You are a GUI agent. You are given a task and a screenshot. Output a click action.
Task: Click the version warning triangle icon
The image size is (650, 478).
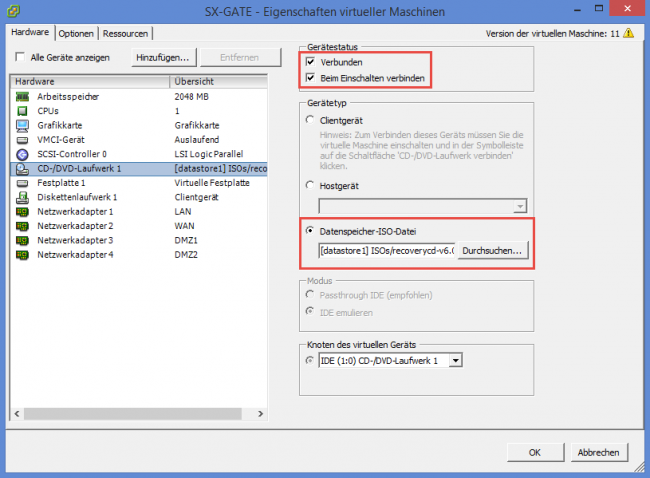tap(628, 33)
